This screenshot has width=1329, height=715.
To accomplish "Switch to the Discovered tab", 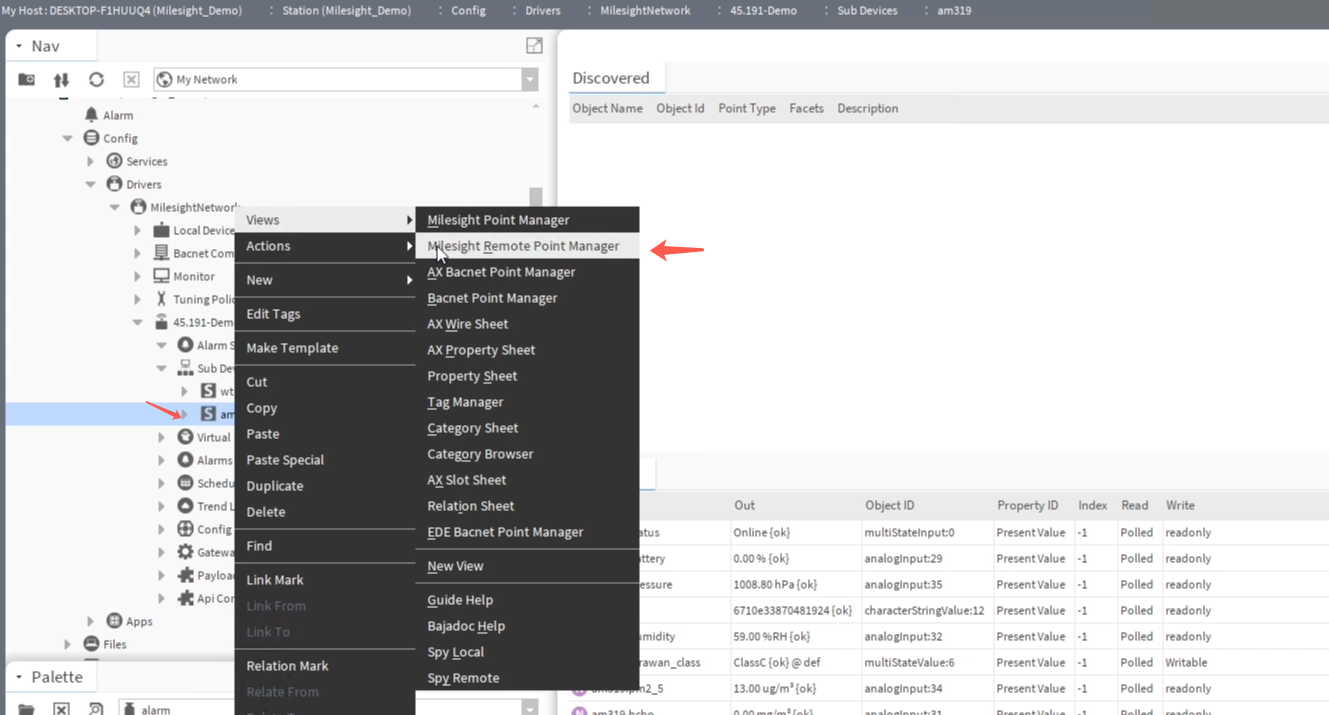I will tap(611, 78).
